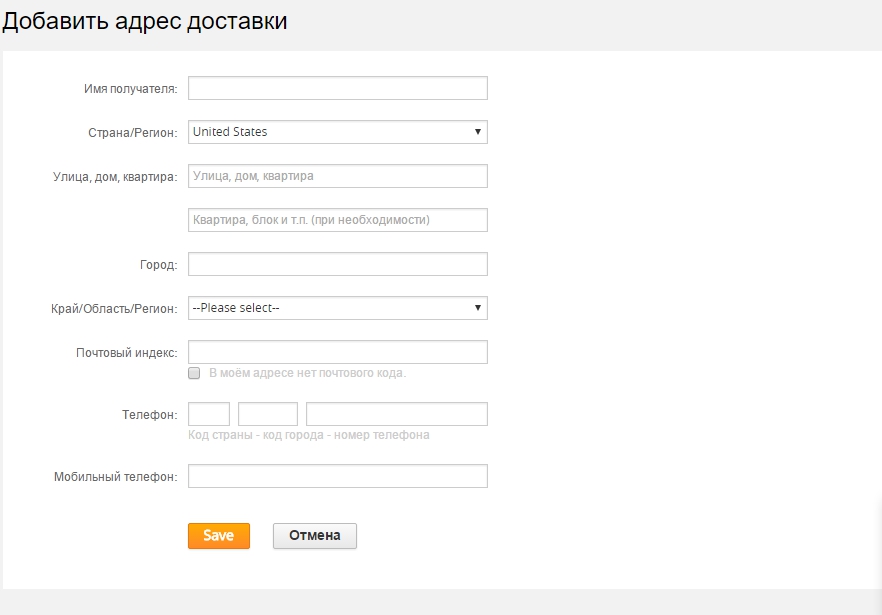882x615 pixels.
Task: Tick the no postal code checkbox
Action: (x=194, y=373)
